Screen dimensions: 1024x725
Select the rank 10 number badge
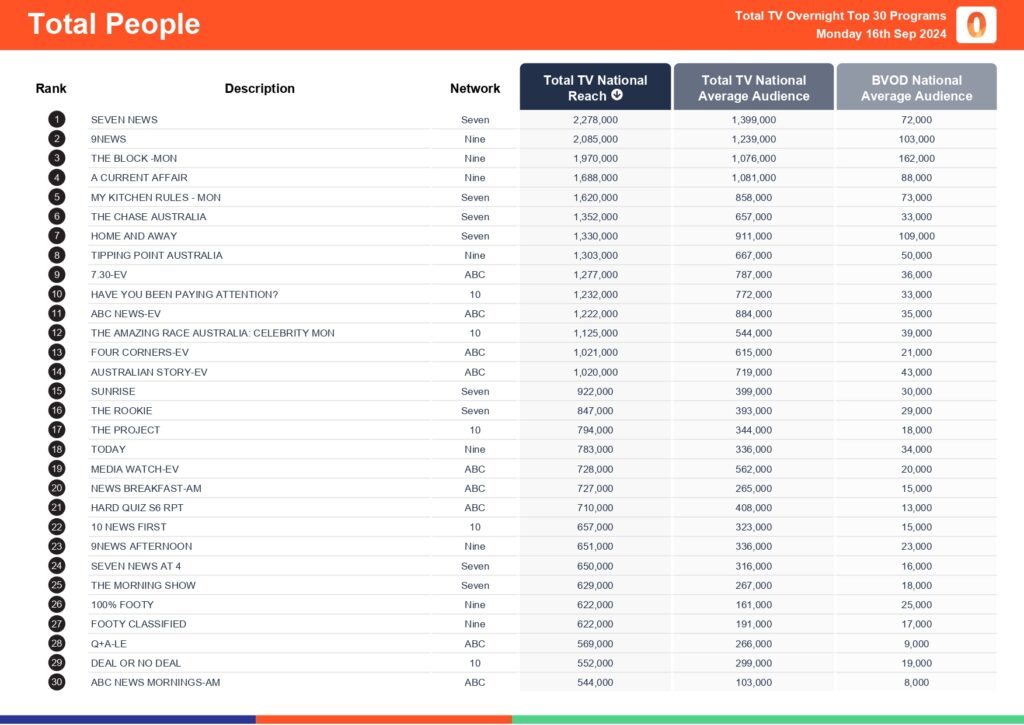(x=57, y=294)
